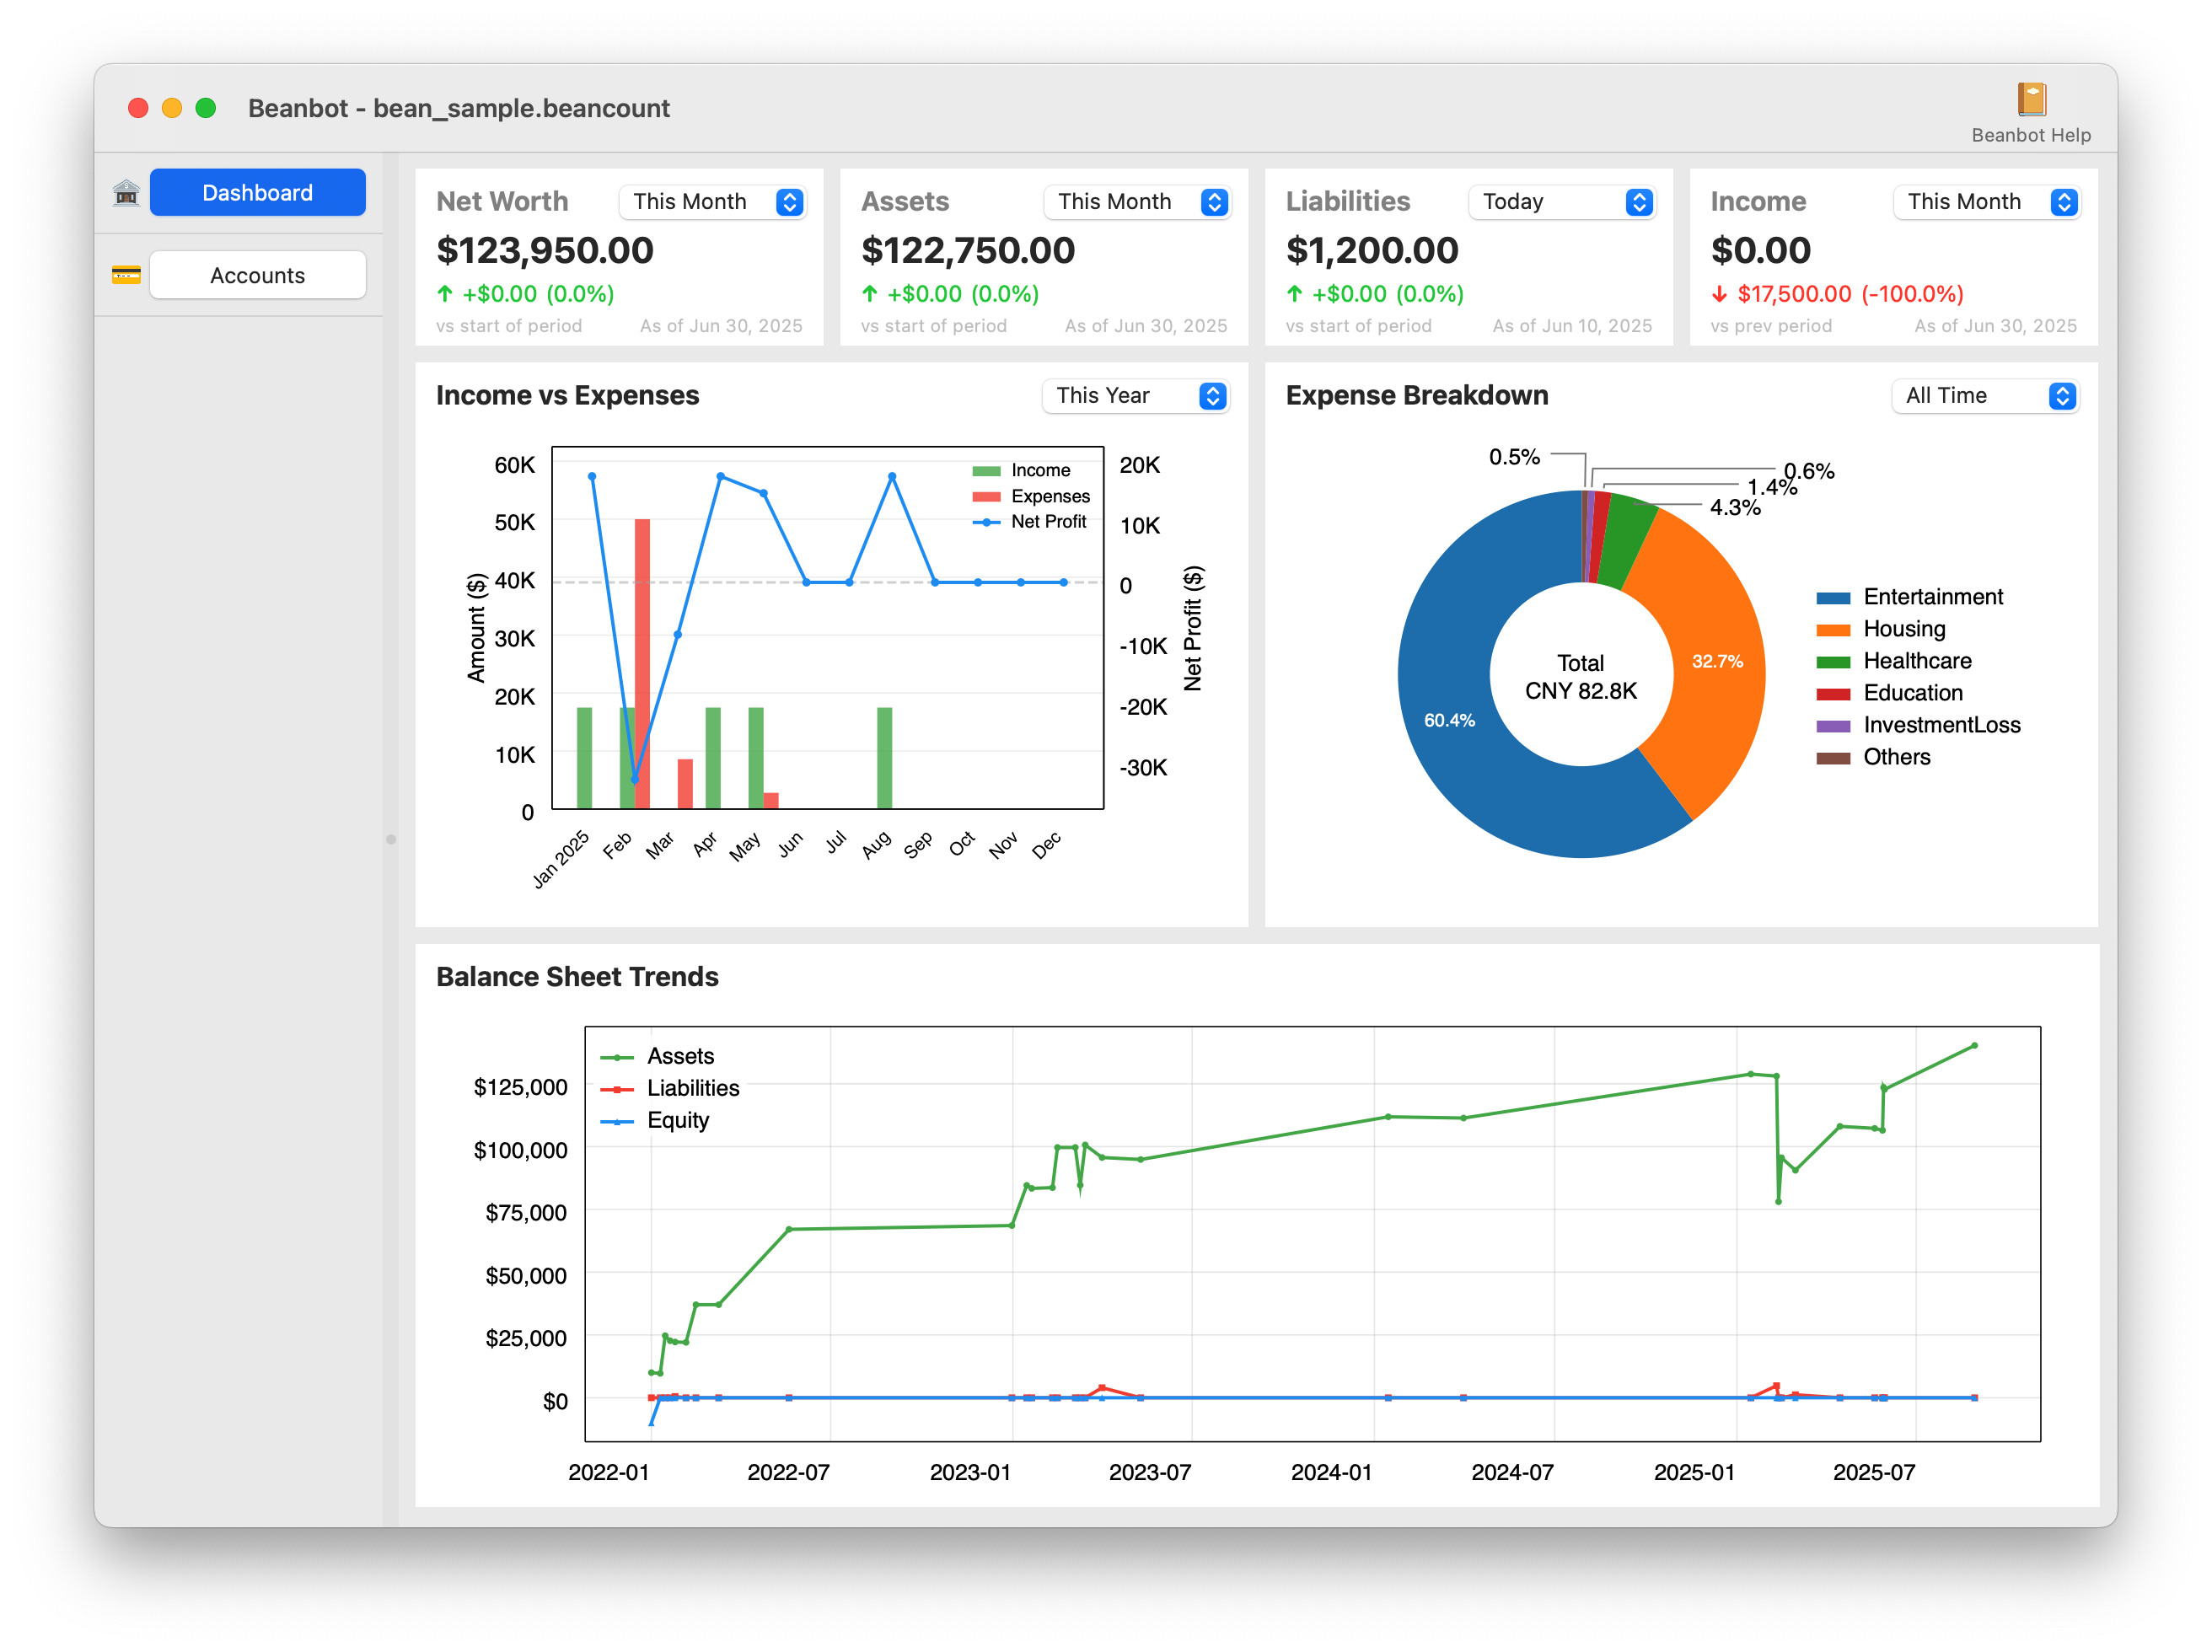Open the Expense Breakdown All Time dropdown

pos(1985,396)
